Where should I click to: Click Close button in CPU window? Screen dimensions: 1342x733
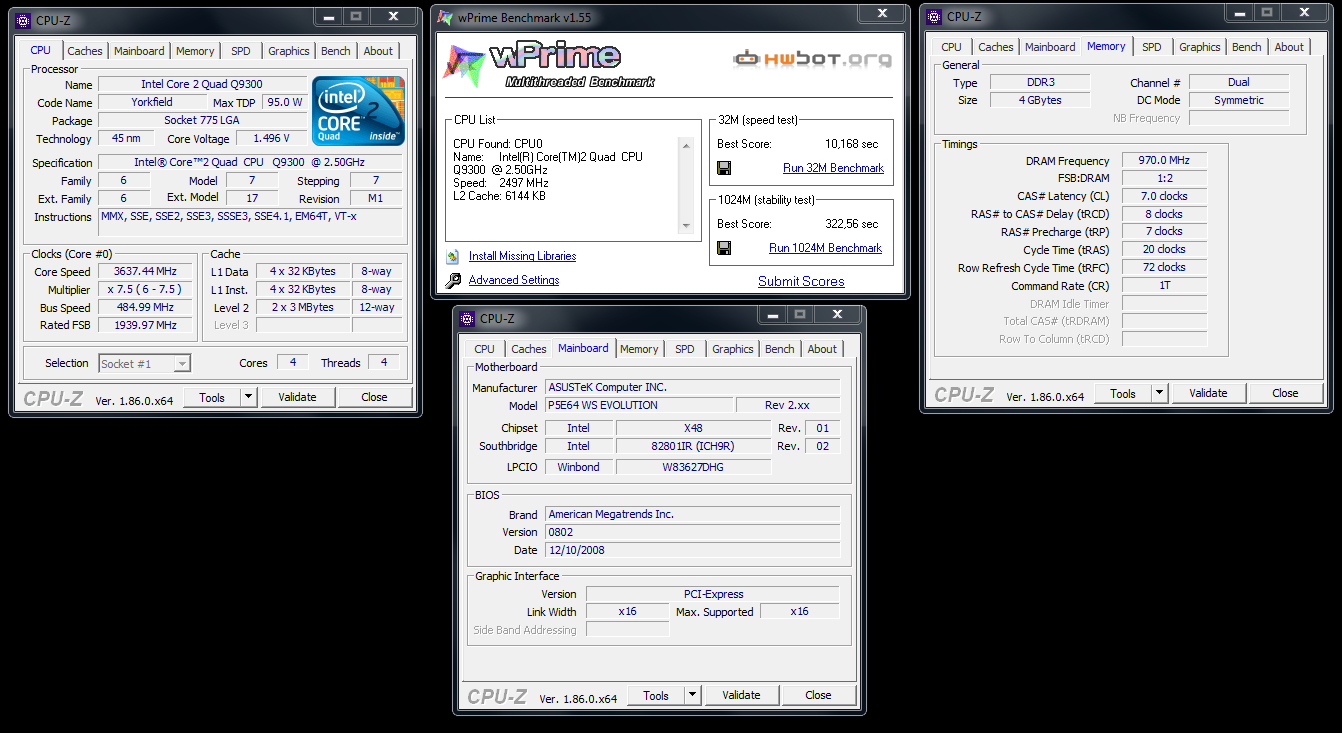coord(374,397)
